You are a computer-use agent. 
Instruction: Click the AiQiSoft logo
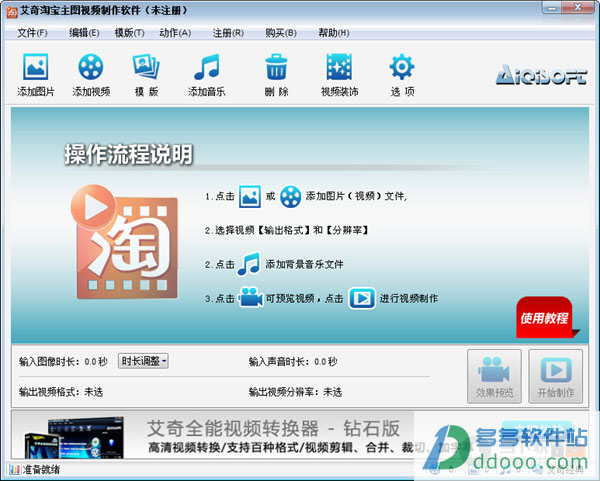click(x=541, y=75)
